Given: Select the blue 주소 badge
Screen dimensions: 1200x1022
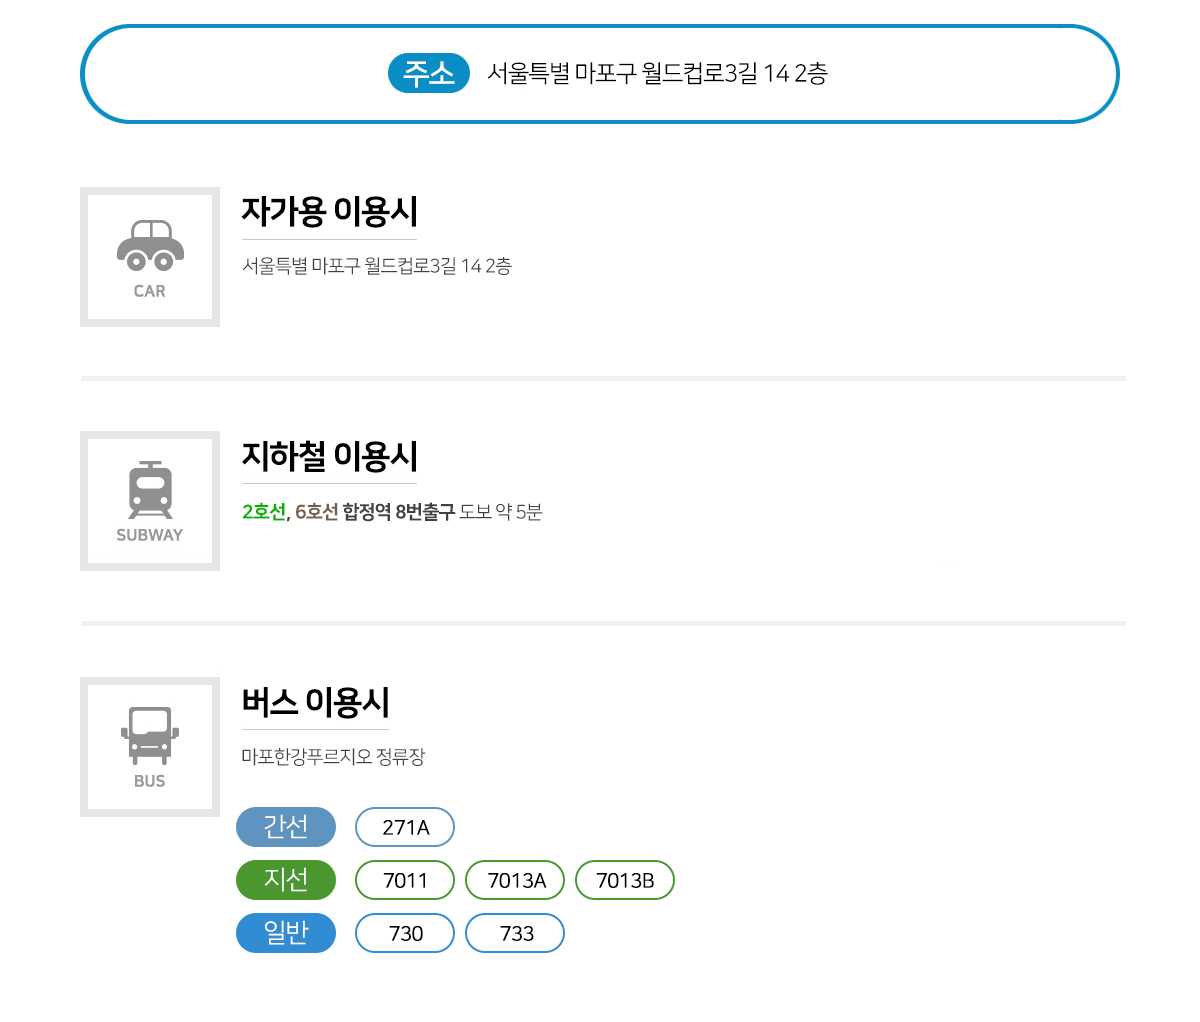Looking at the screenshot, I should (x=429, y=73).
